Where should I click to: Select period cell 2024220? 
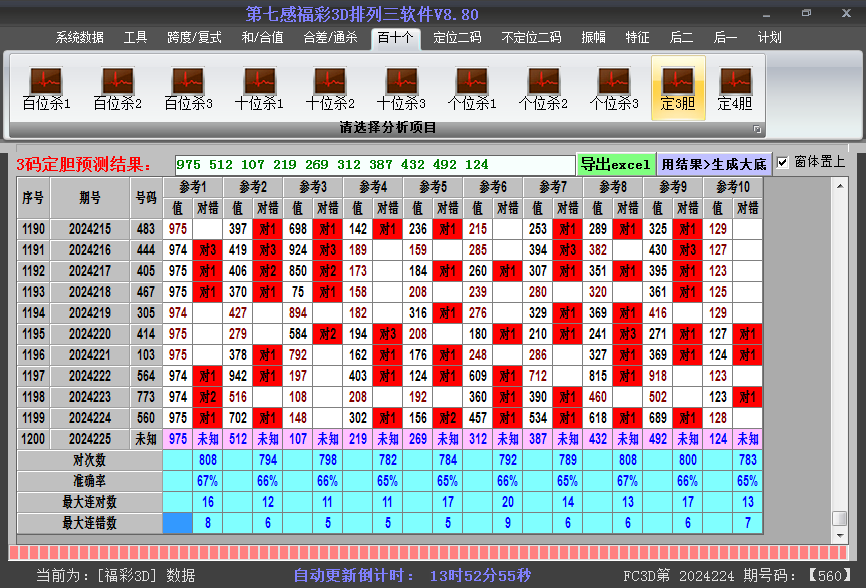click(89, 334)
